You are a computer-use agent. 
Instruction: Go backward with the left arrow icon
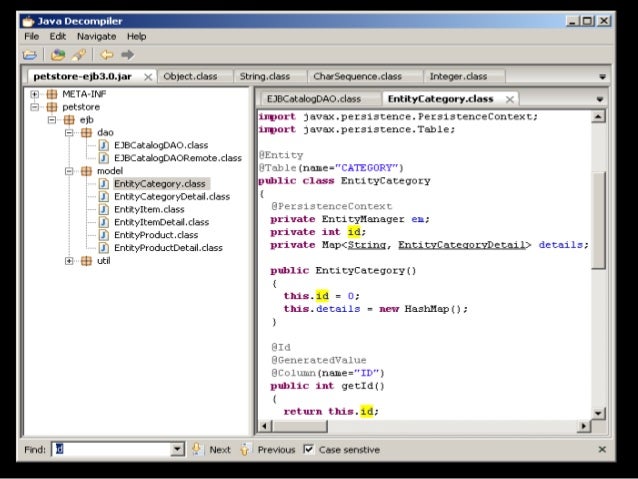(107, 55)
